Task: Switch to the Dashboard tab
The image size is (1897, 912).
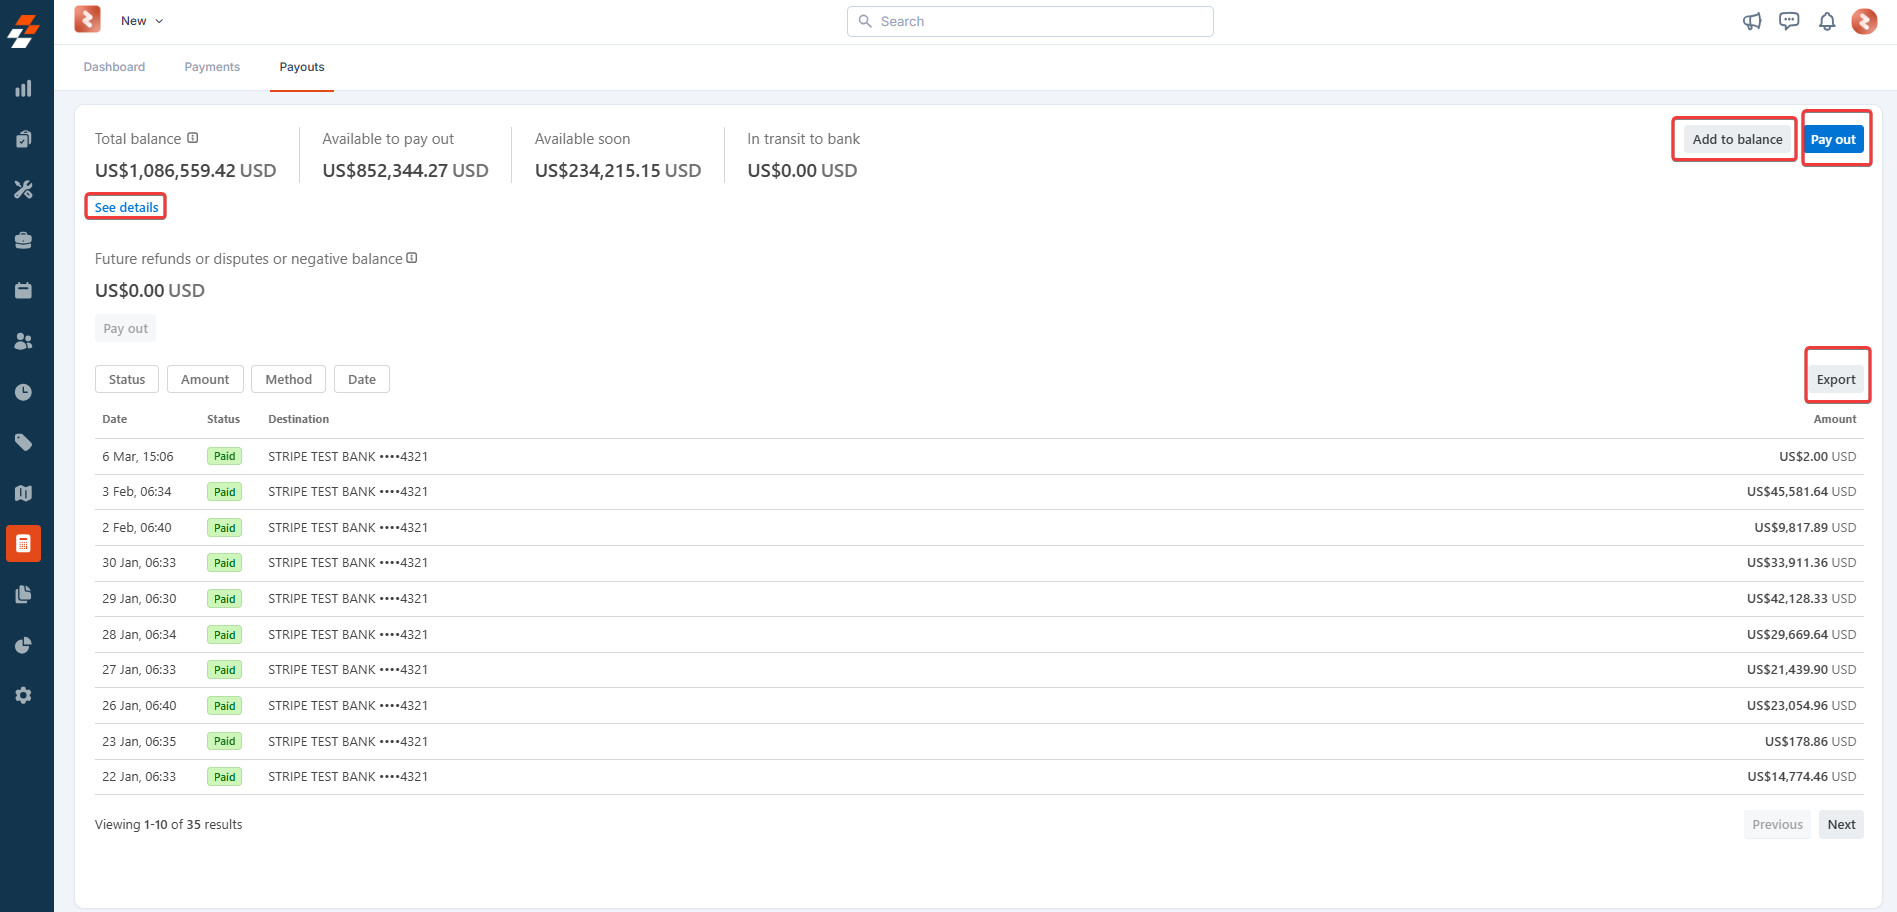Action: [x=114, y=67]
